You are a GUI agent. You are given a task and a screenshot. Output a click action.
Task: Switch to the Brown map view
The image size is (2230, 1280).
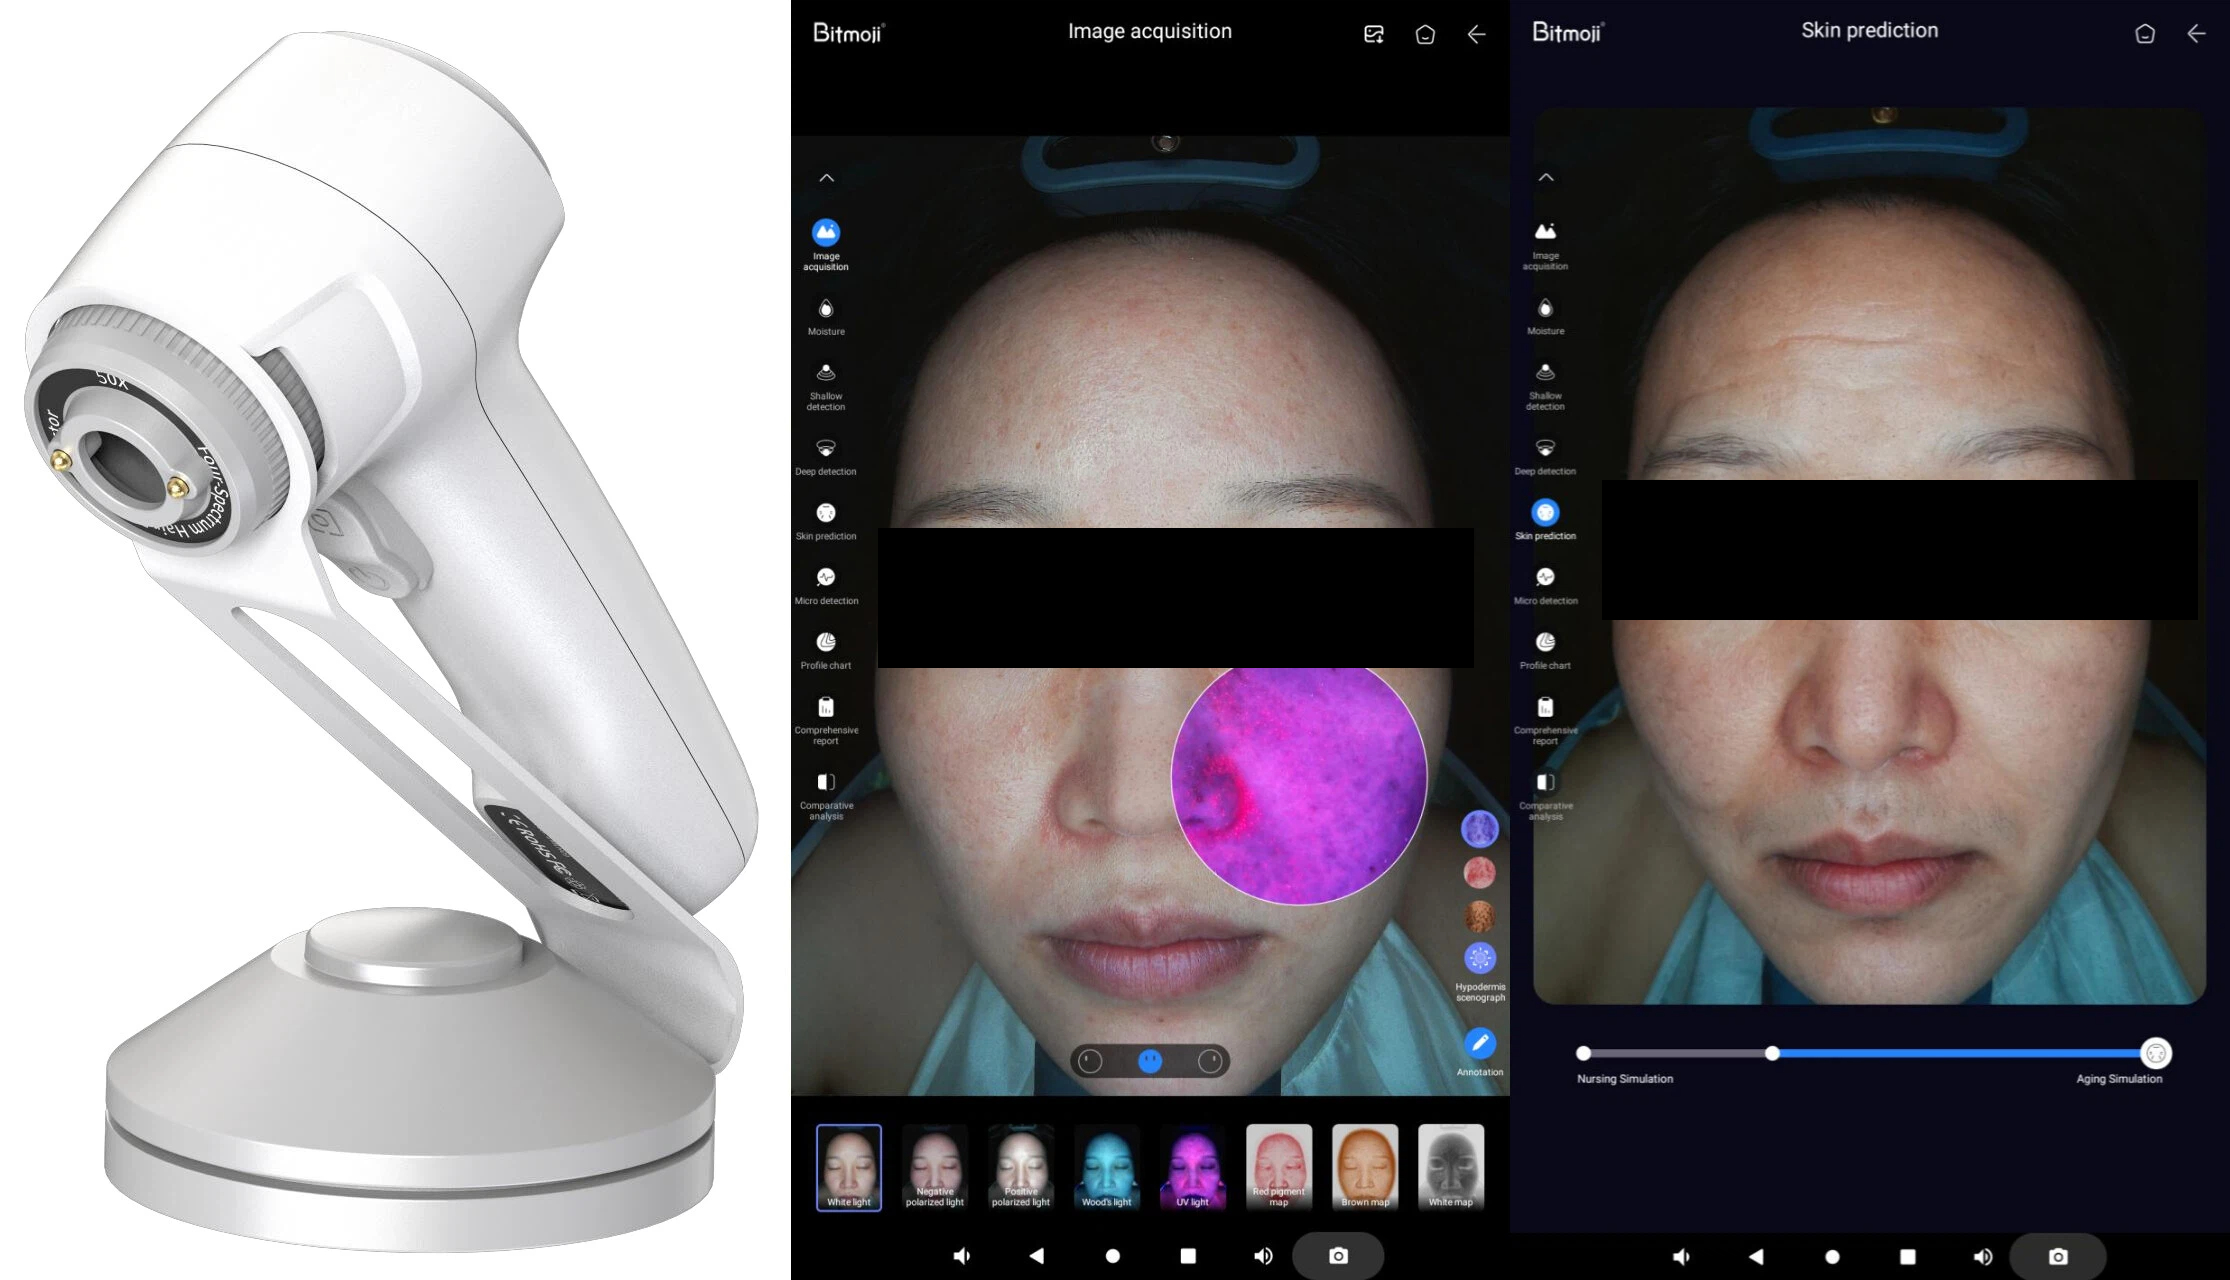click(x=1365, y=1167)
